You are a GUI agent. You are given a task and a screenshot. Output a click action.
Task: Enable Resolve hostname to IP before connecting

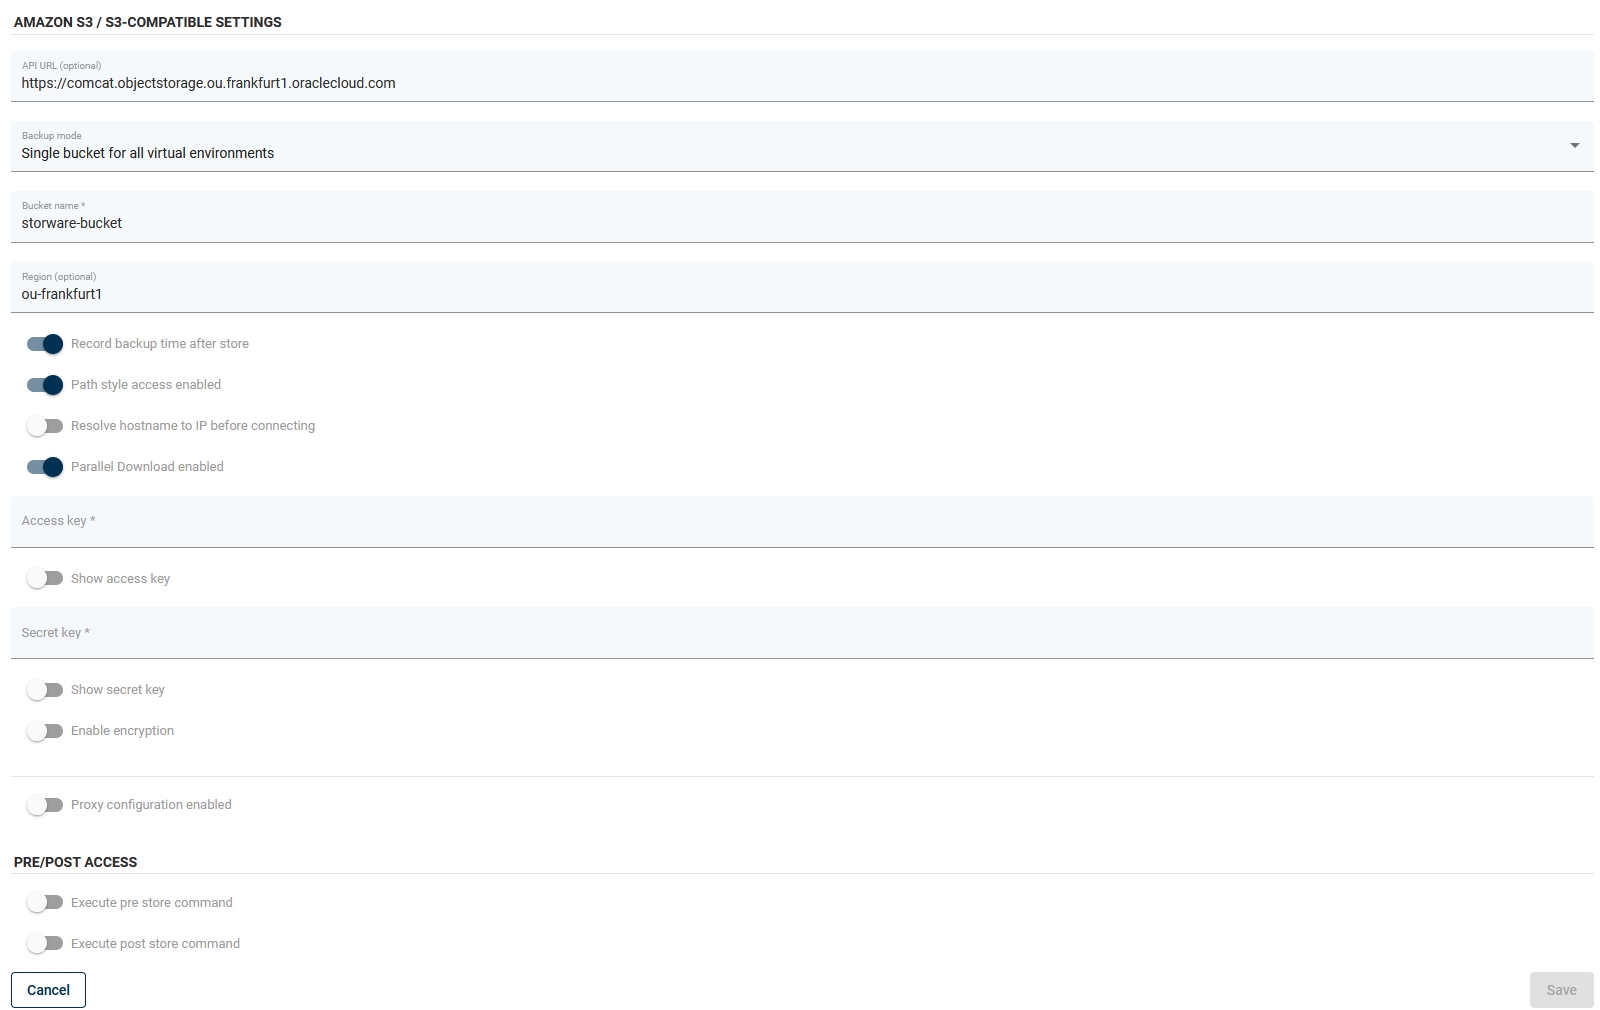[45, 426]
